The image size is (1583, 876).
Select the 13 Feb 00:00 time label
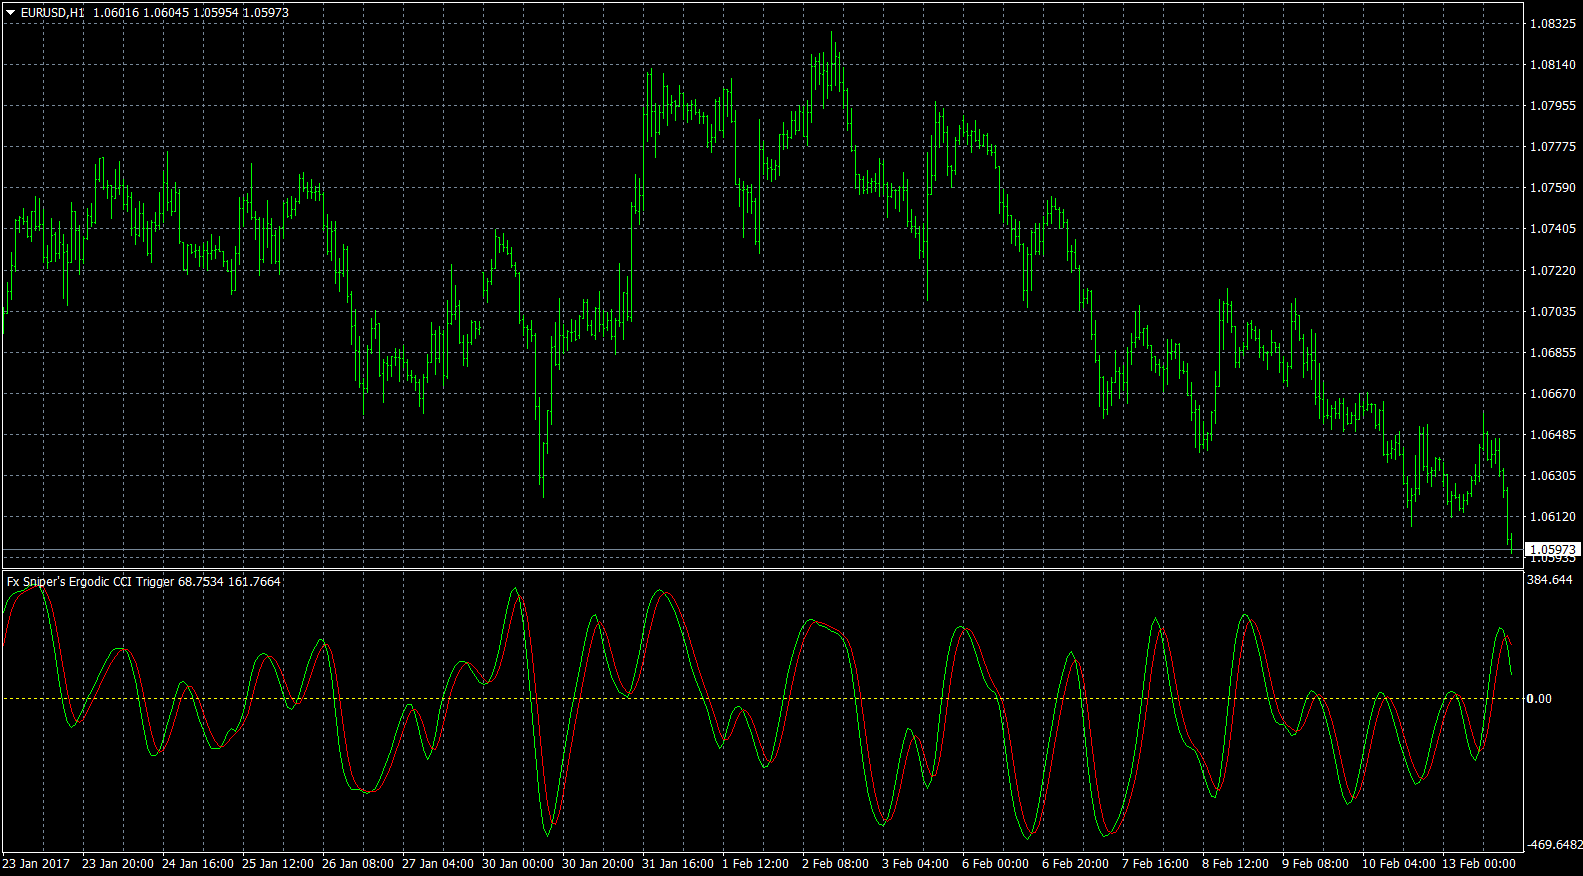tap(1478, 864)
